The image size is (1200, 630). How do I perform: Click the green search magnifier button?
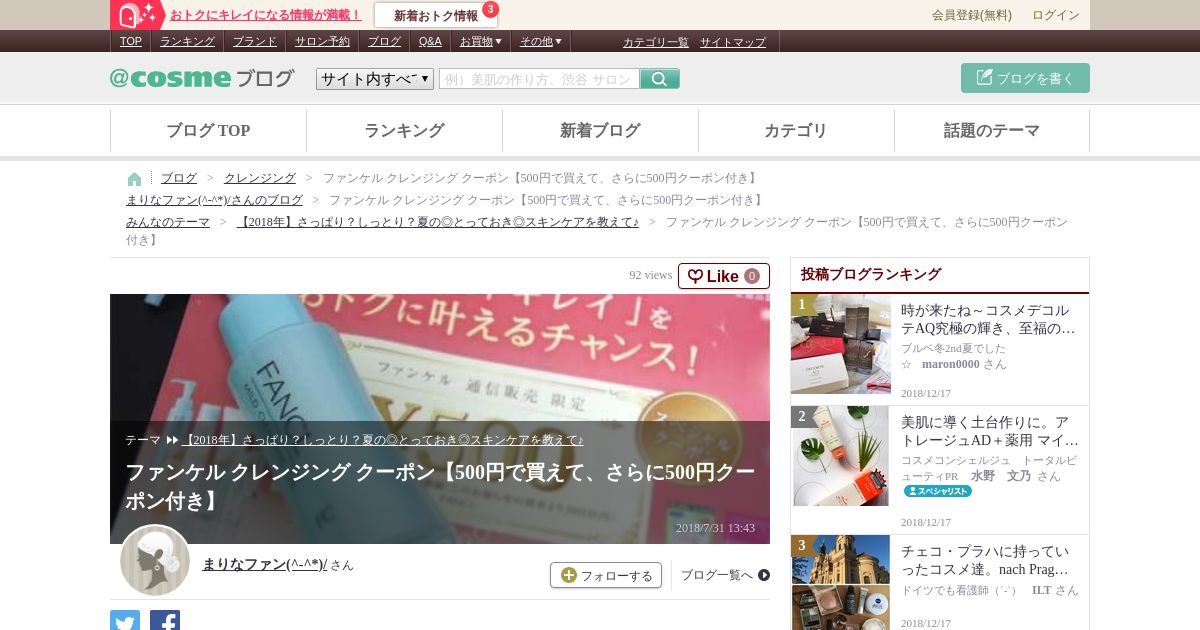660,79
